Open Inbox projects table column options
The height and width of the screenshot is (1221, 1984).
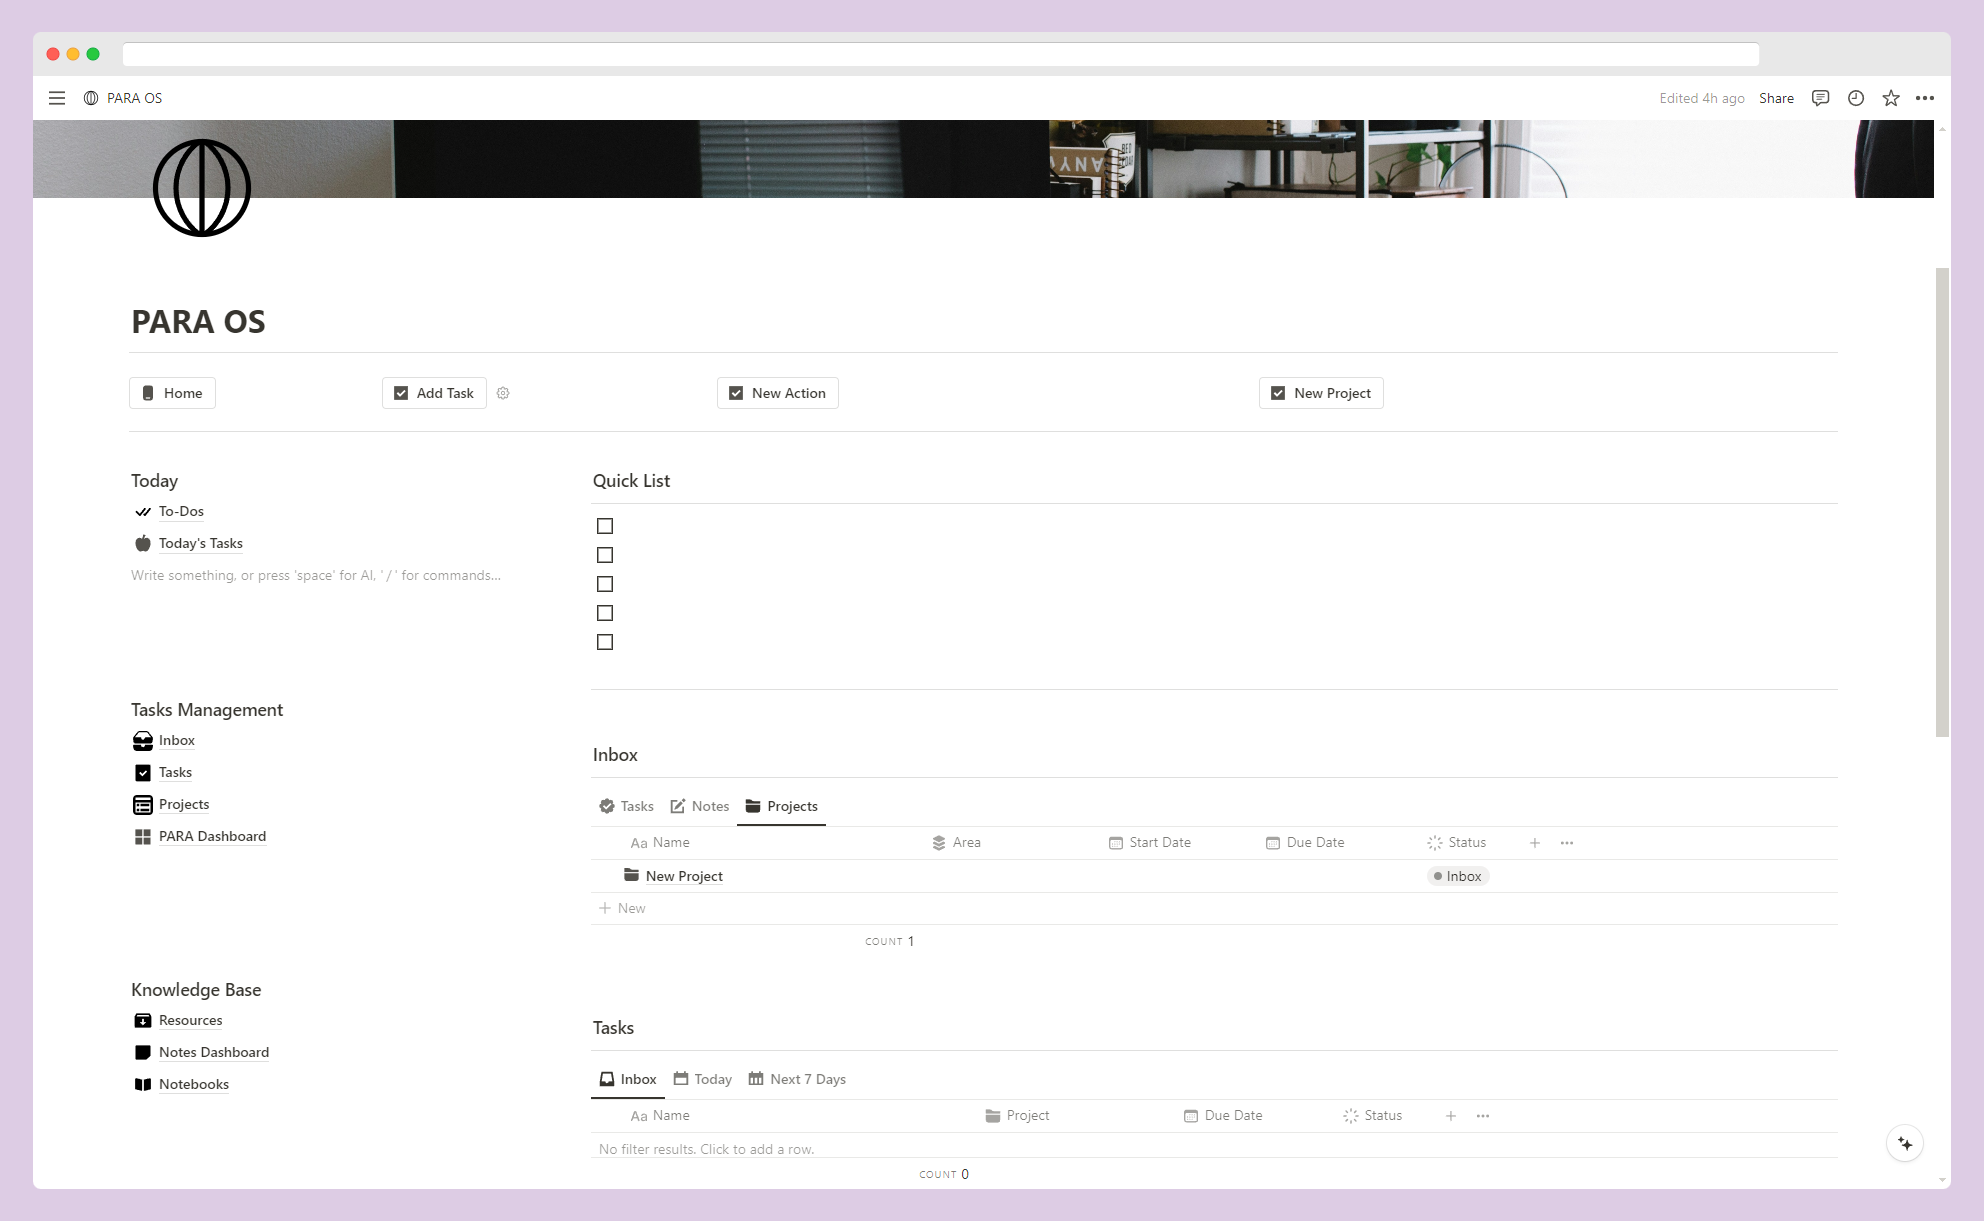click(1567, 843)
